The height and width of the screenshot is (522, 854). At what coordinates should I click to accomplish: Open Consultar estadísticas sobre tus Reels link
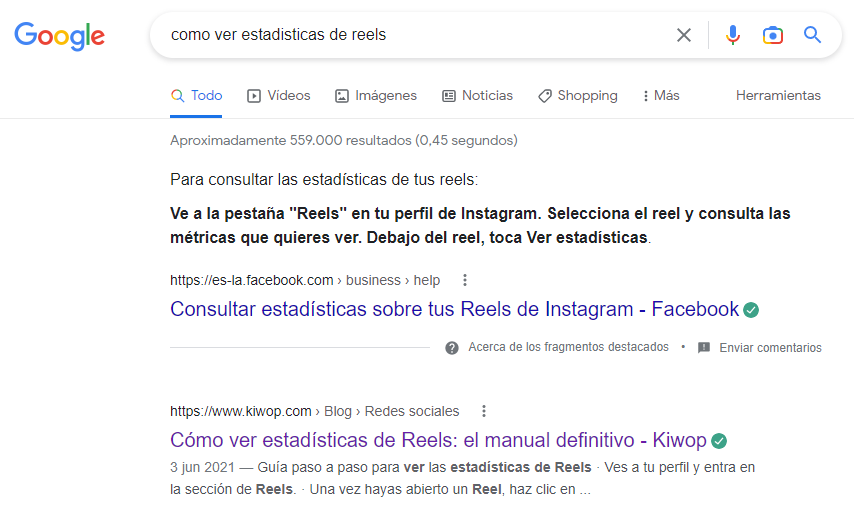tap(454, 309)
